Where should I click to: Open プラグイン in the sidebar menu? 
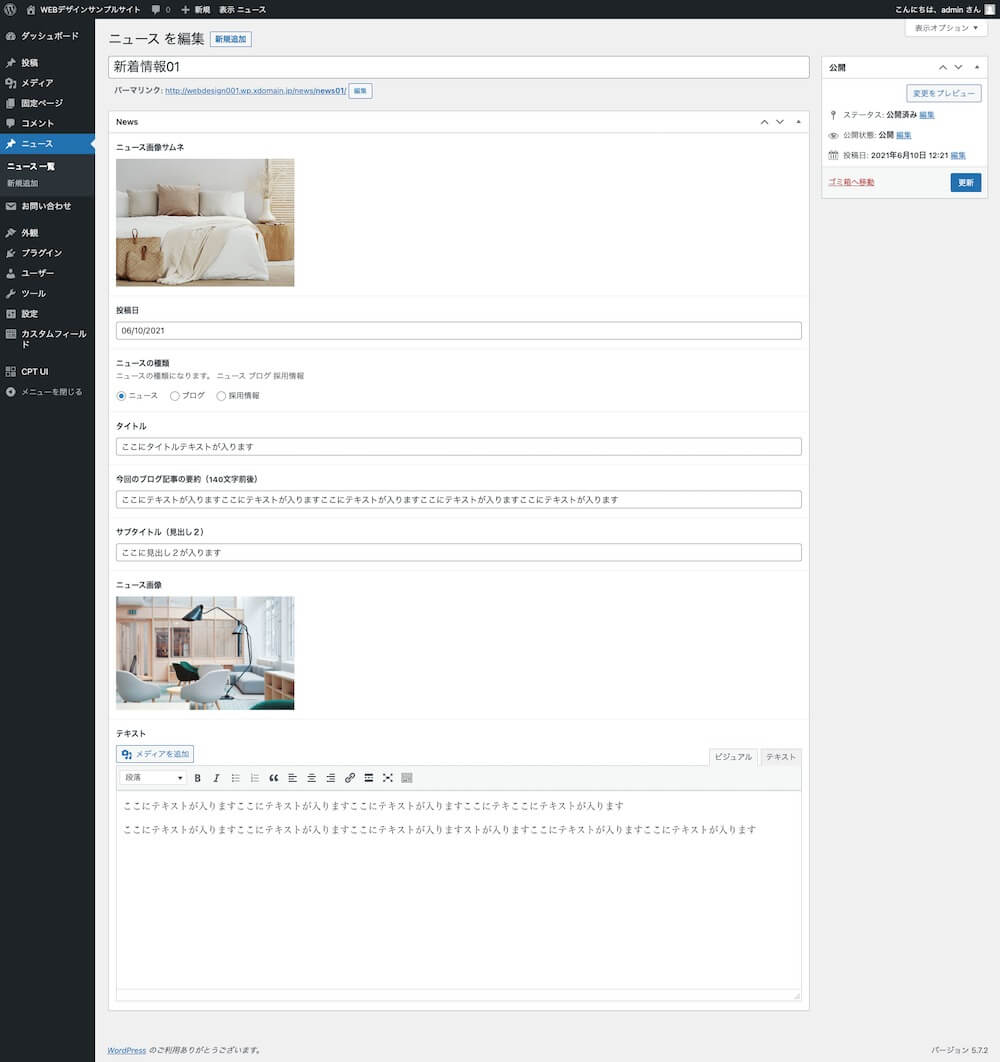click(41, 253)
